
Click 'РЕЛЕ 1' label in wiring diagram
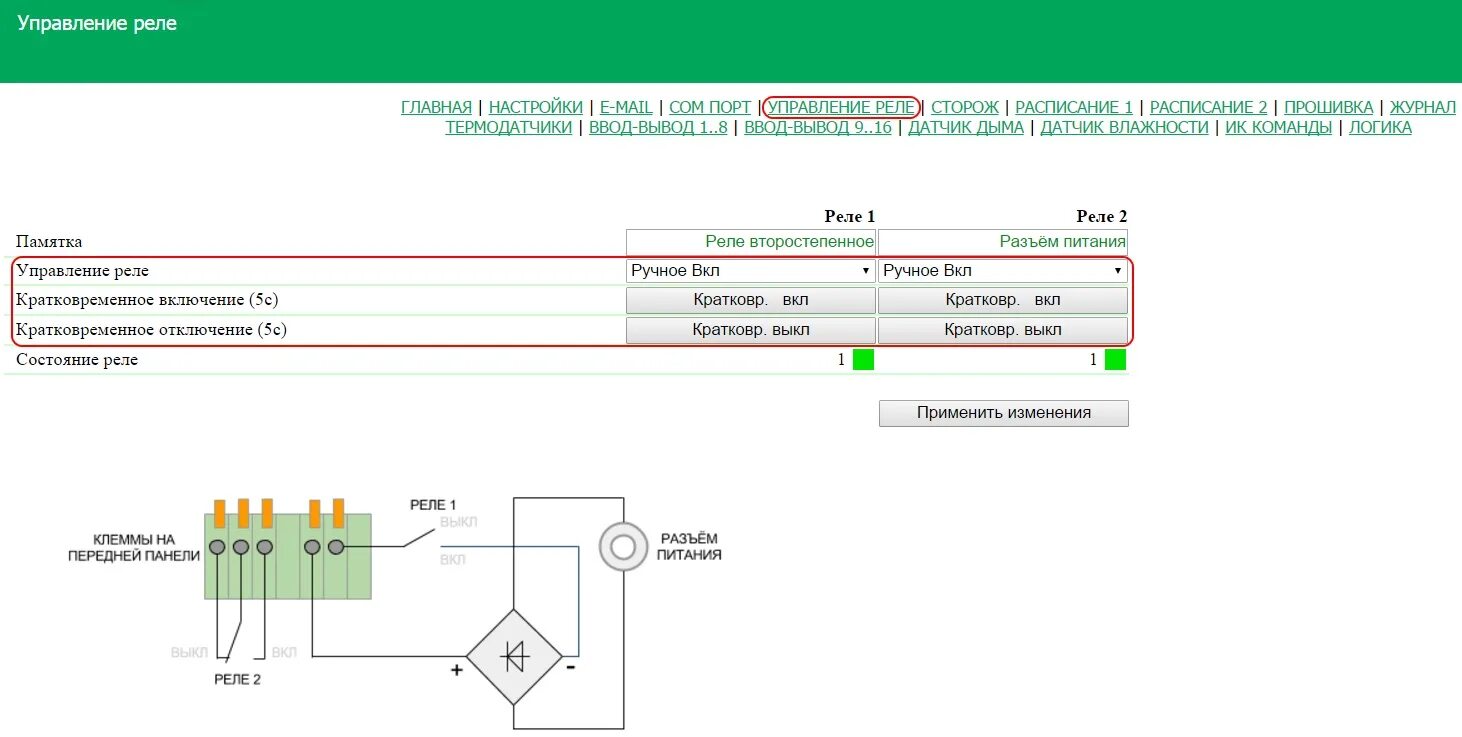point(433,505)
